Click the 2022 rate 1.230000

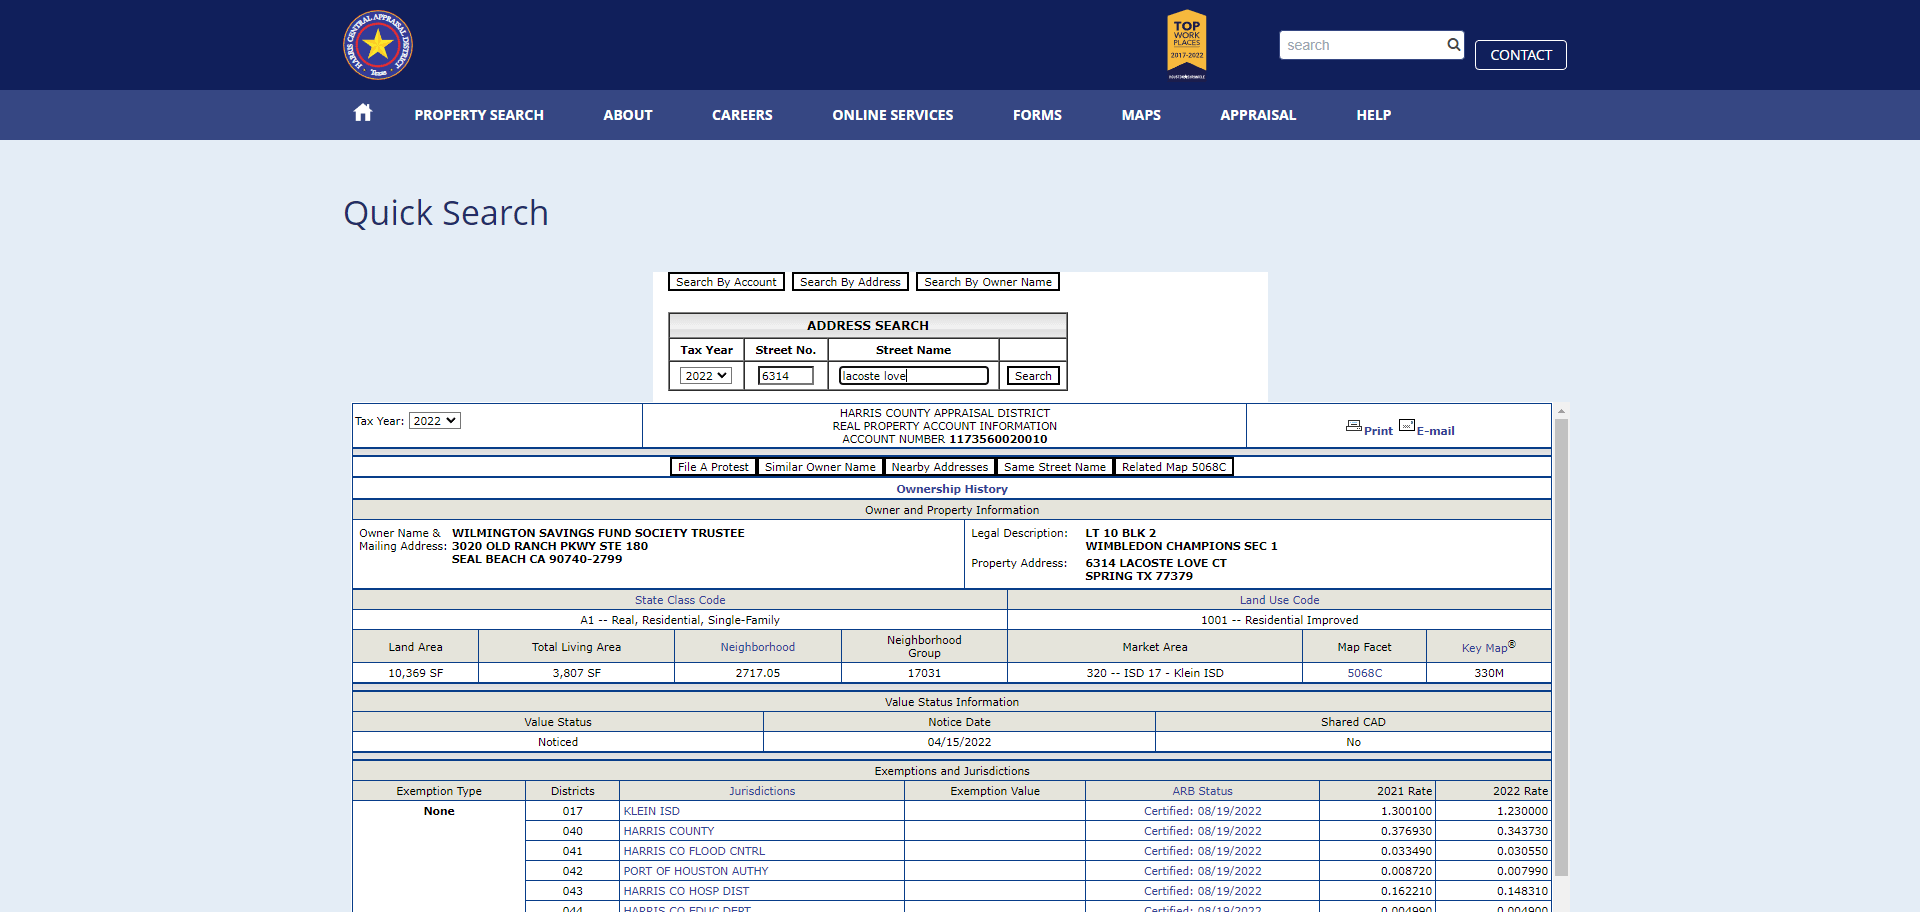[x=1522, y=811]
